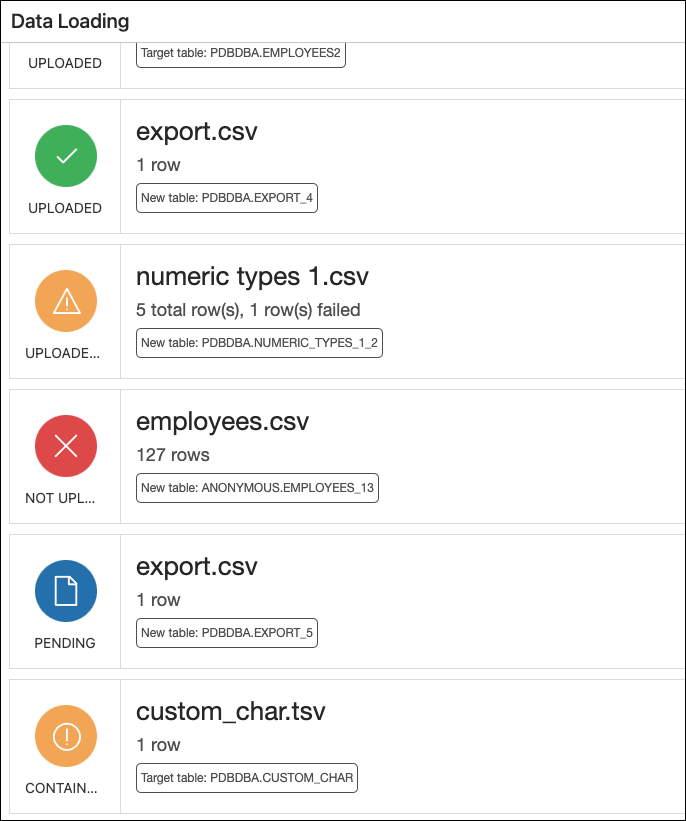The height and width of the screenshot is (821, 686).
Task: Click the New table PDBDBA.EXPORT_4 chip
Action: (227, 197)
